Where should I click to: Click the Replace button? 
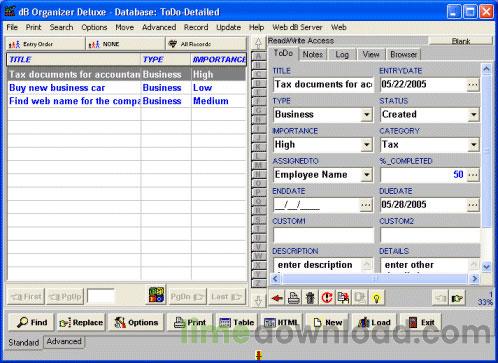pyautogui.click(x=81, y=322)
